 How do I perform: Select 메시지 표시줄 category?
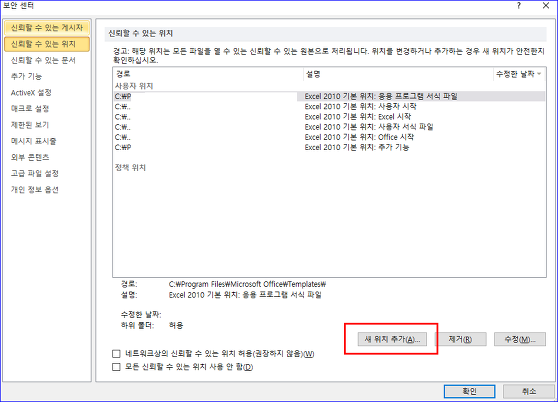33,141
